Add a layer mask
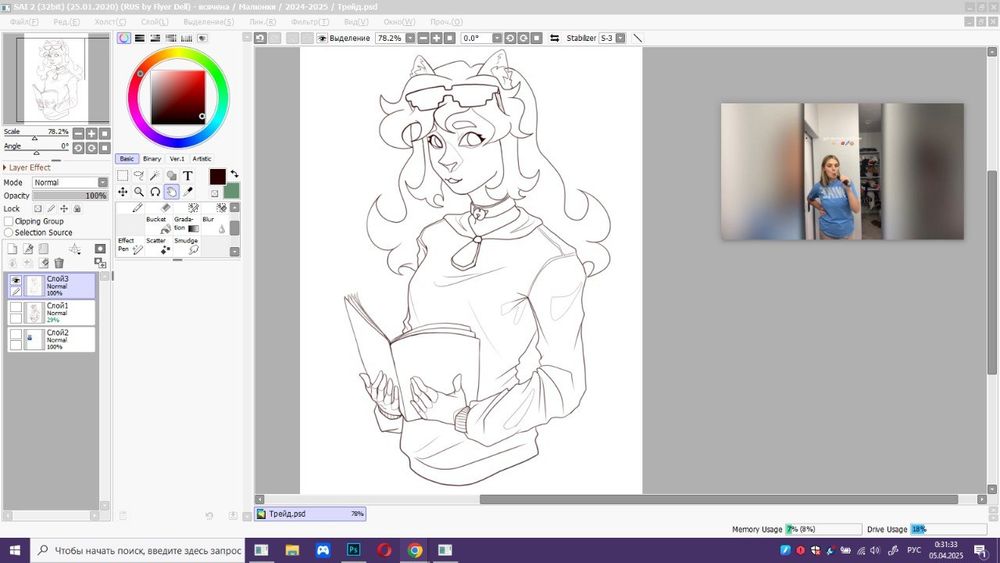1000x563 pixels. click(100, 249)
